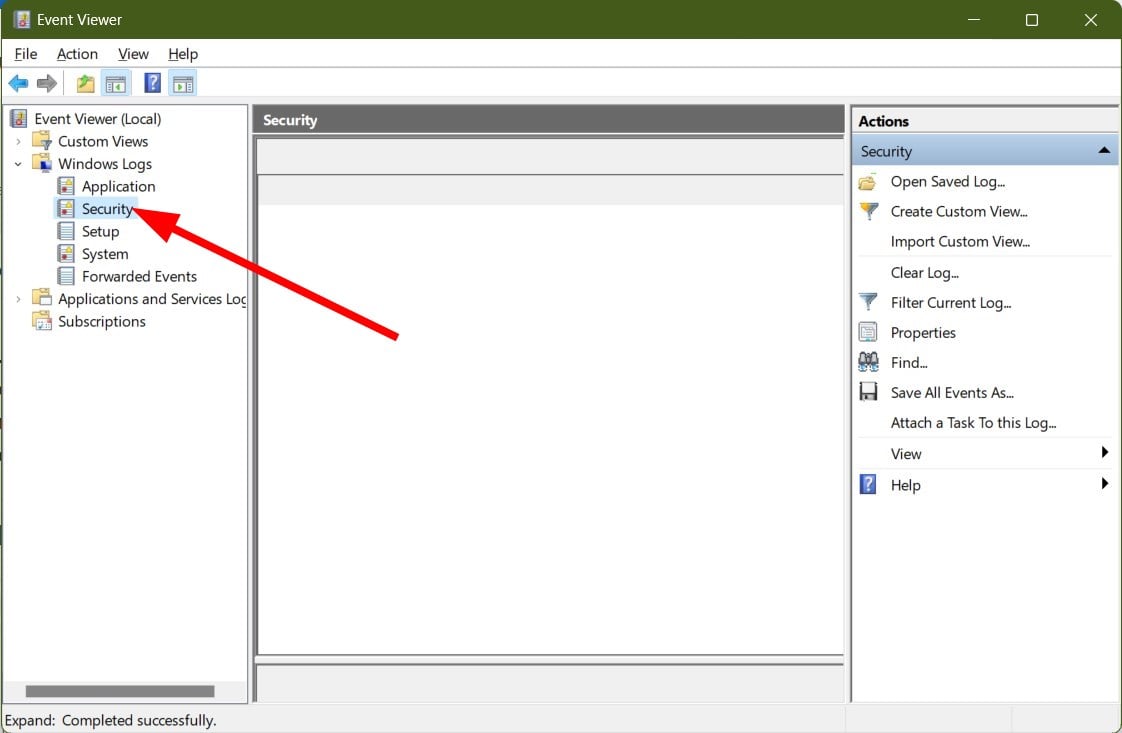Click the tree pane horizontal scrollbar thumb

click(x=119, y=691)
